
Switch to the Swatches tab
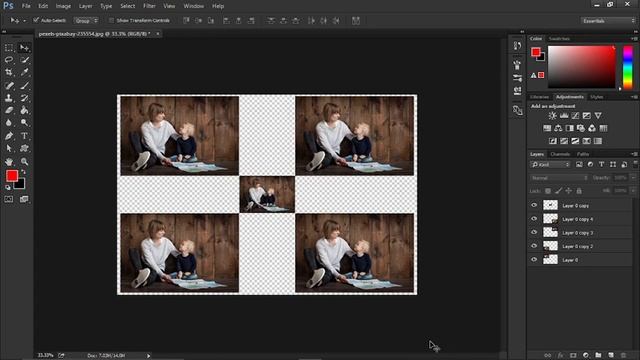(x=559, y=39)
